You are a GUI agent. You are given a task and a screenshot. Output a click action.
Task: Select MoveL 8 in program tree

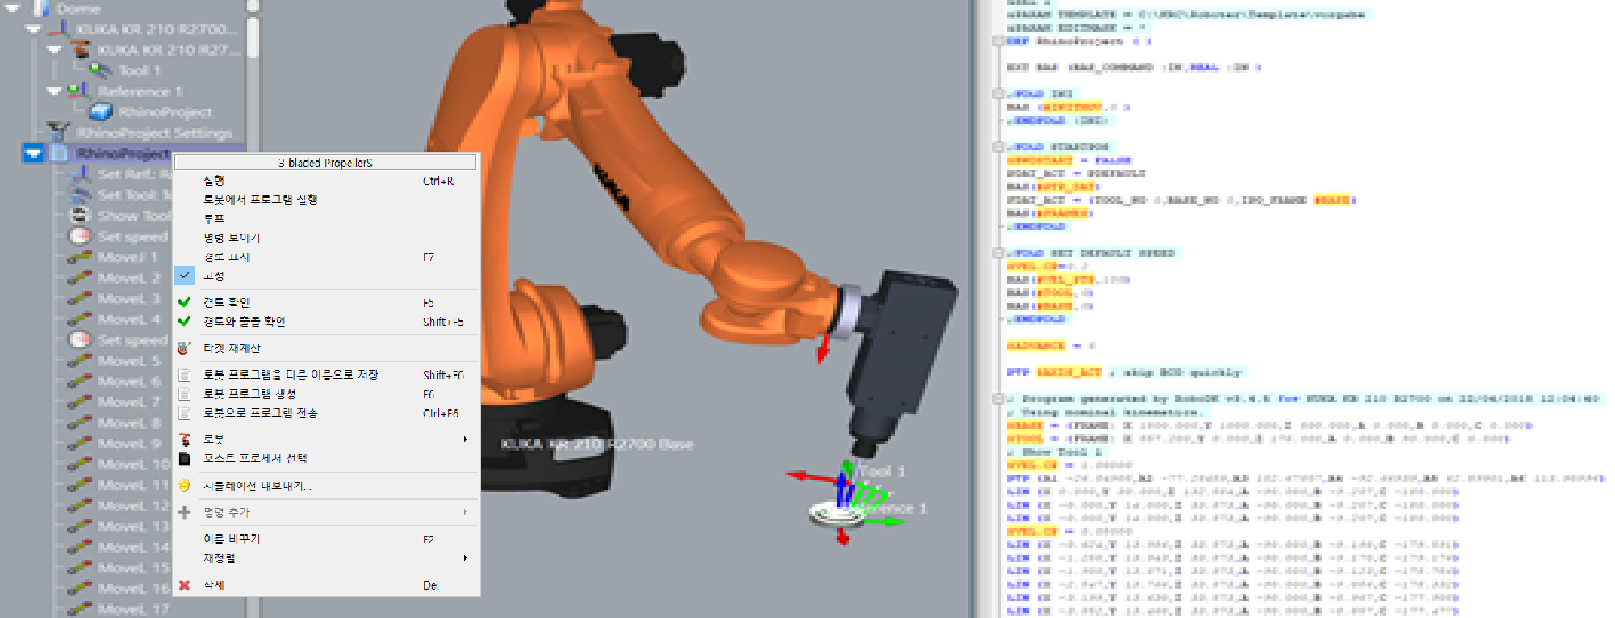[128, 422]
